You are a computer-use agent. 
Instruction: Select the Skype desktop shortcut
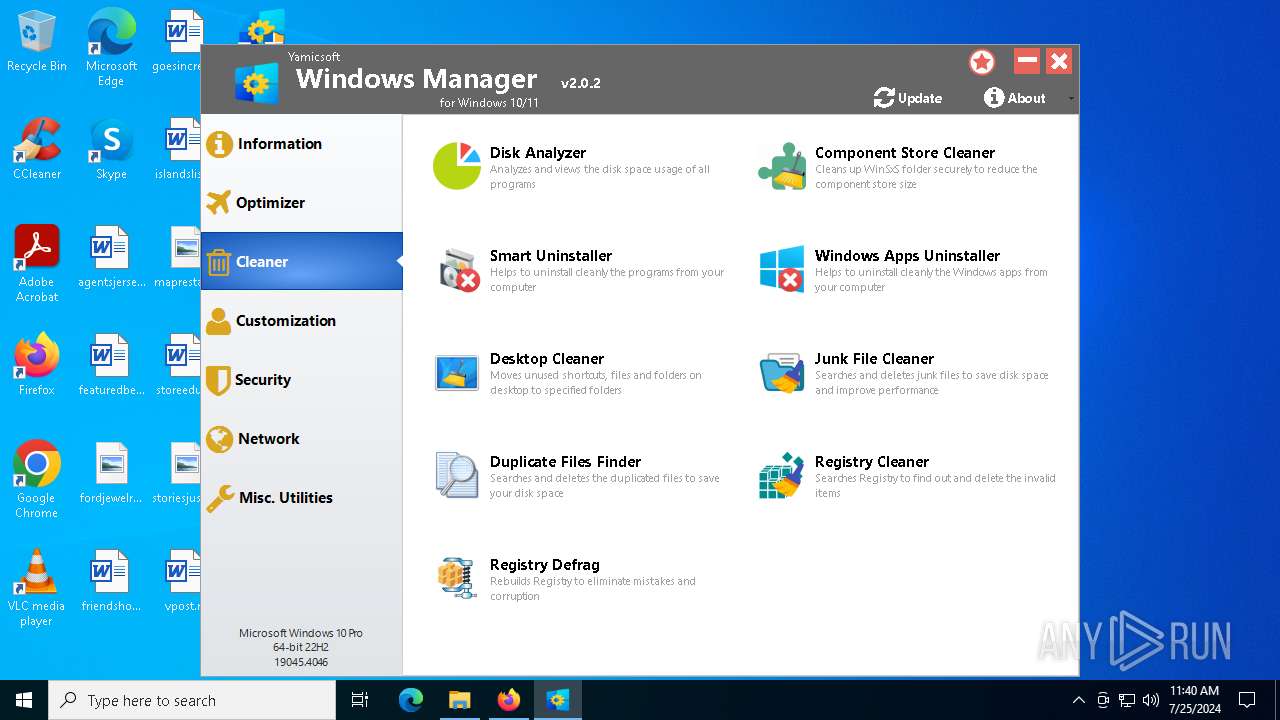[x=111, y=150]
